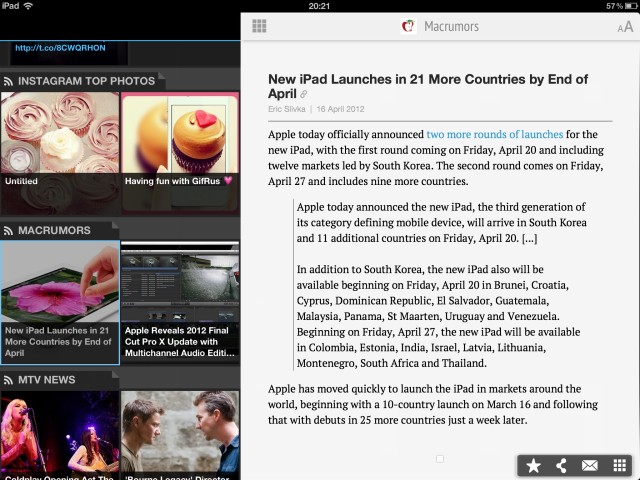Tap the status bar clock showing 20:21

pyautogui.click(x=319, y=6)
